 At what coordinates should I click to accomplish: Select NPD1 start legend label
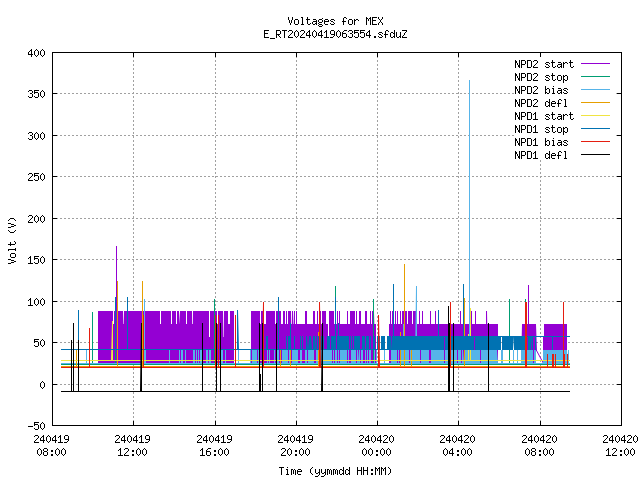point(544,116)
